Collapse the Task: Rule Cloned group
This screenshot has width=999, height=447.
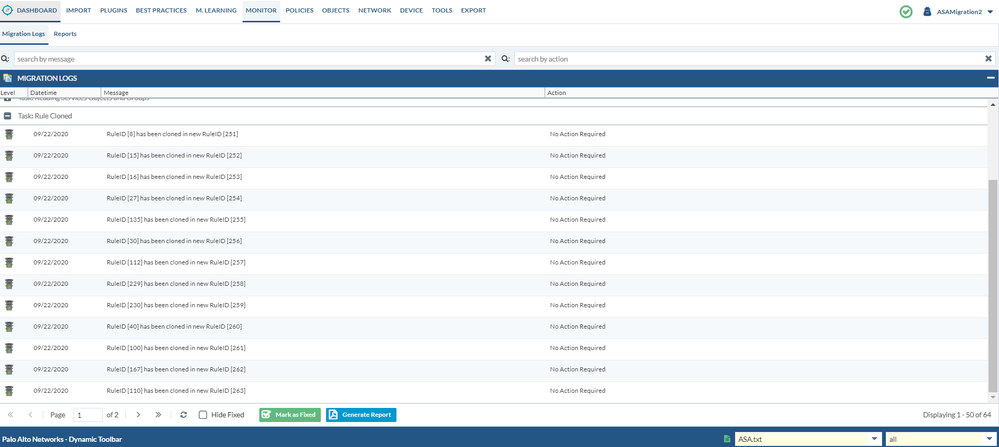[8, 116]
